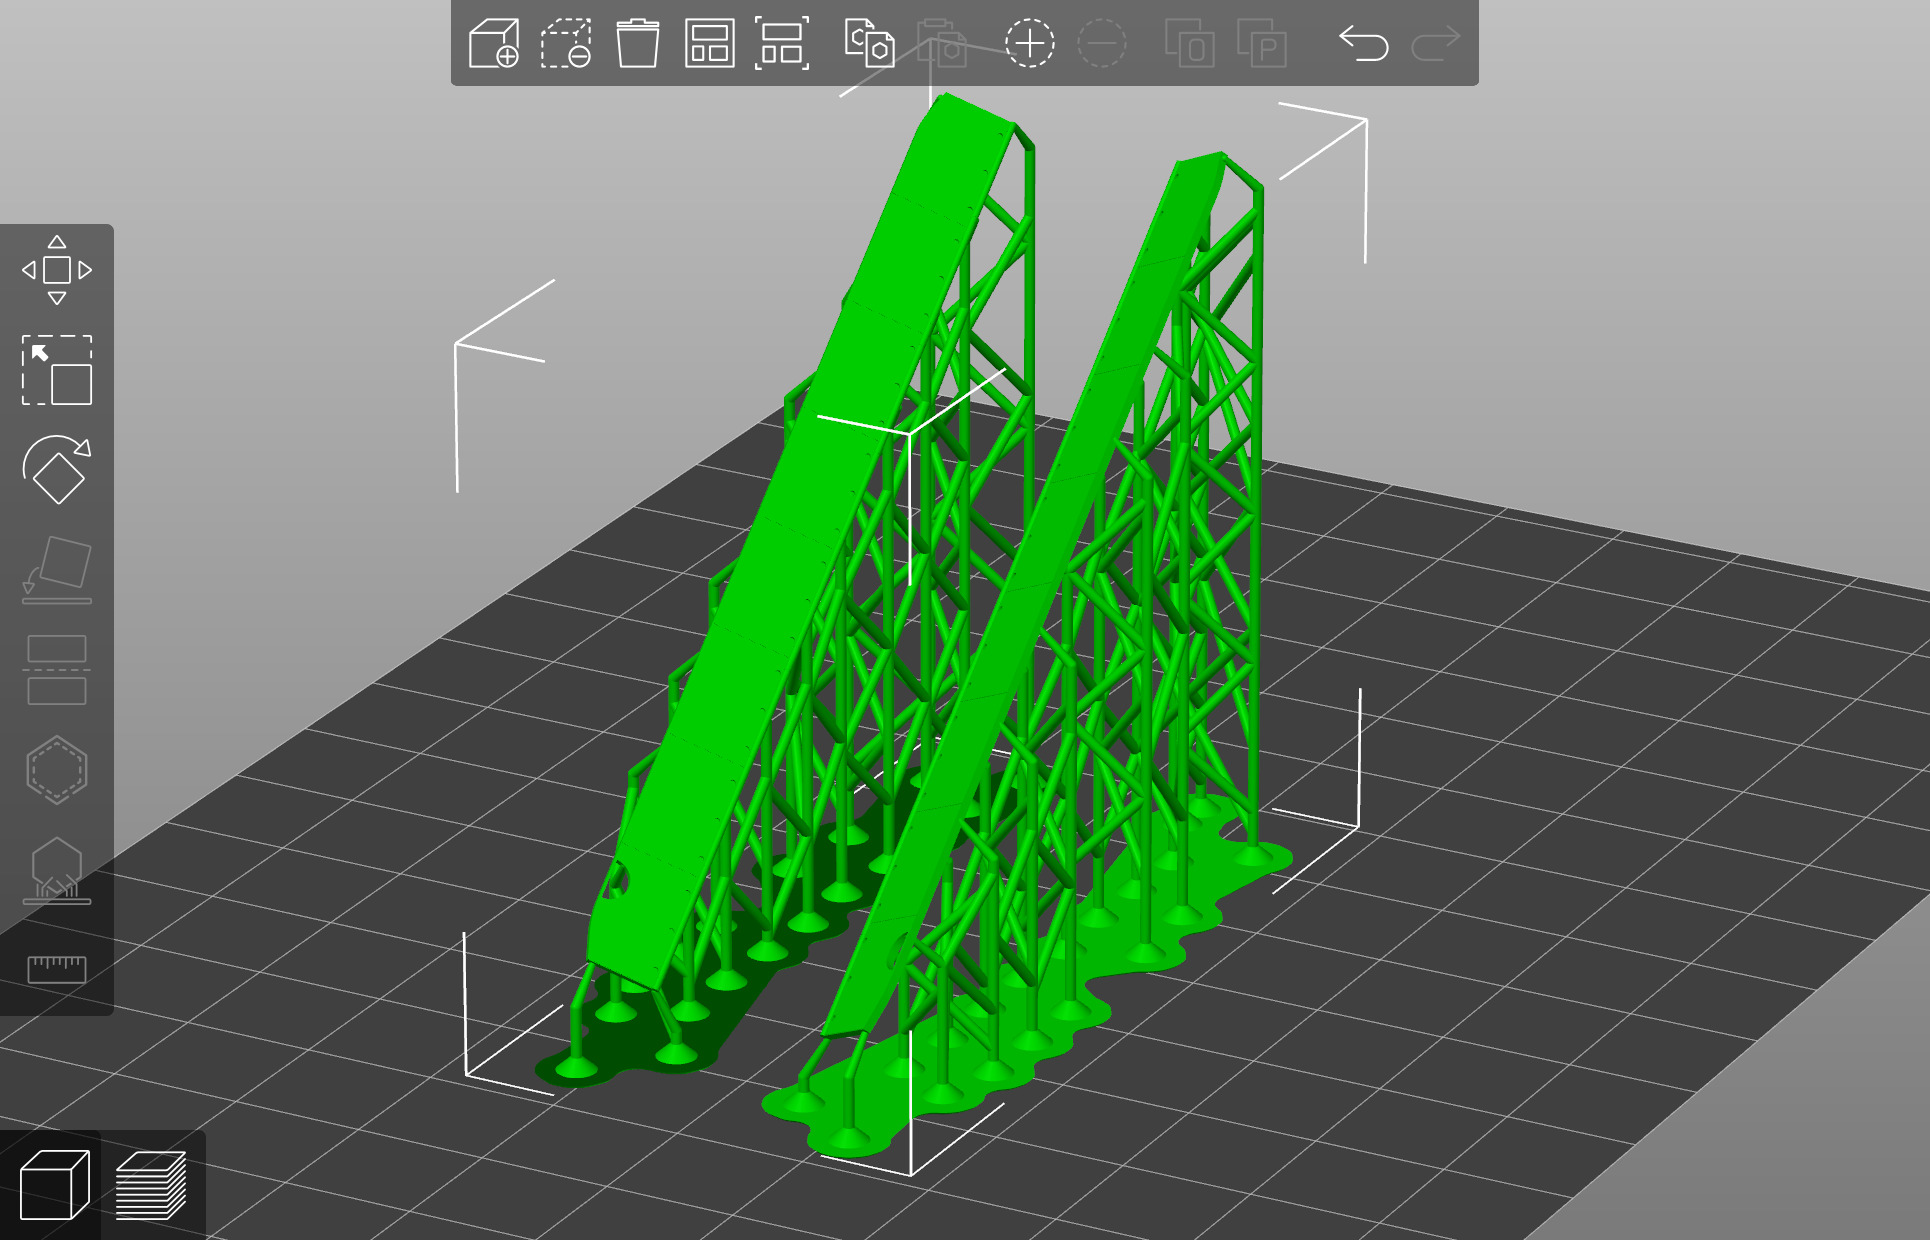Select the Cut tool
Screen dimensions: 1930x1240
pos(57,670)
